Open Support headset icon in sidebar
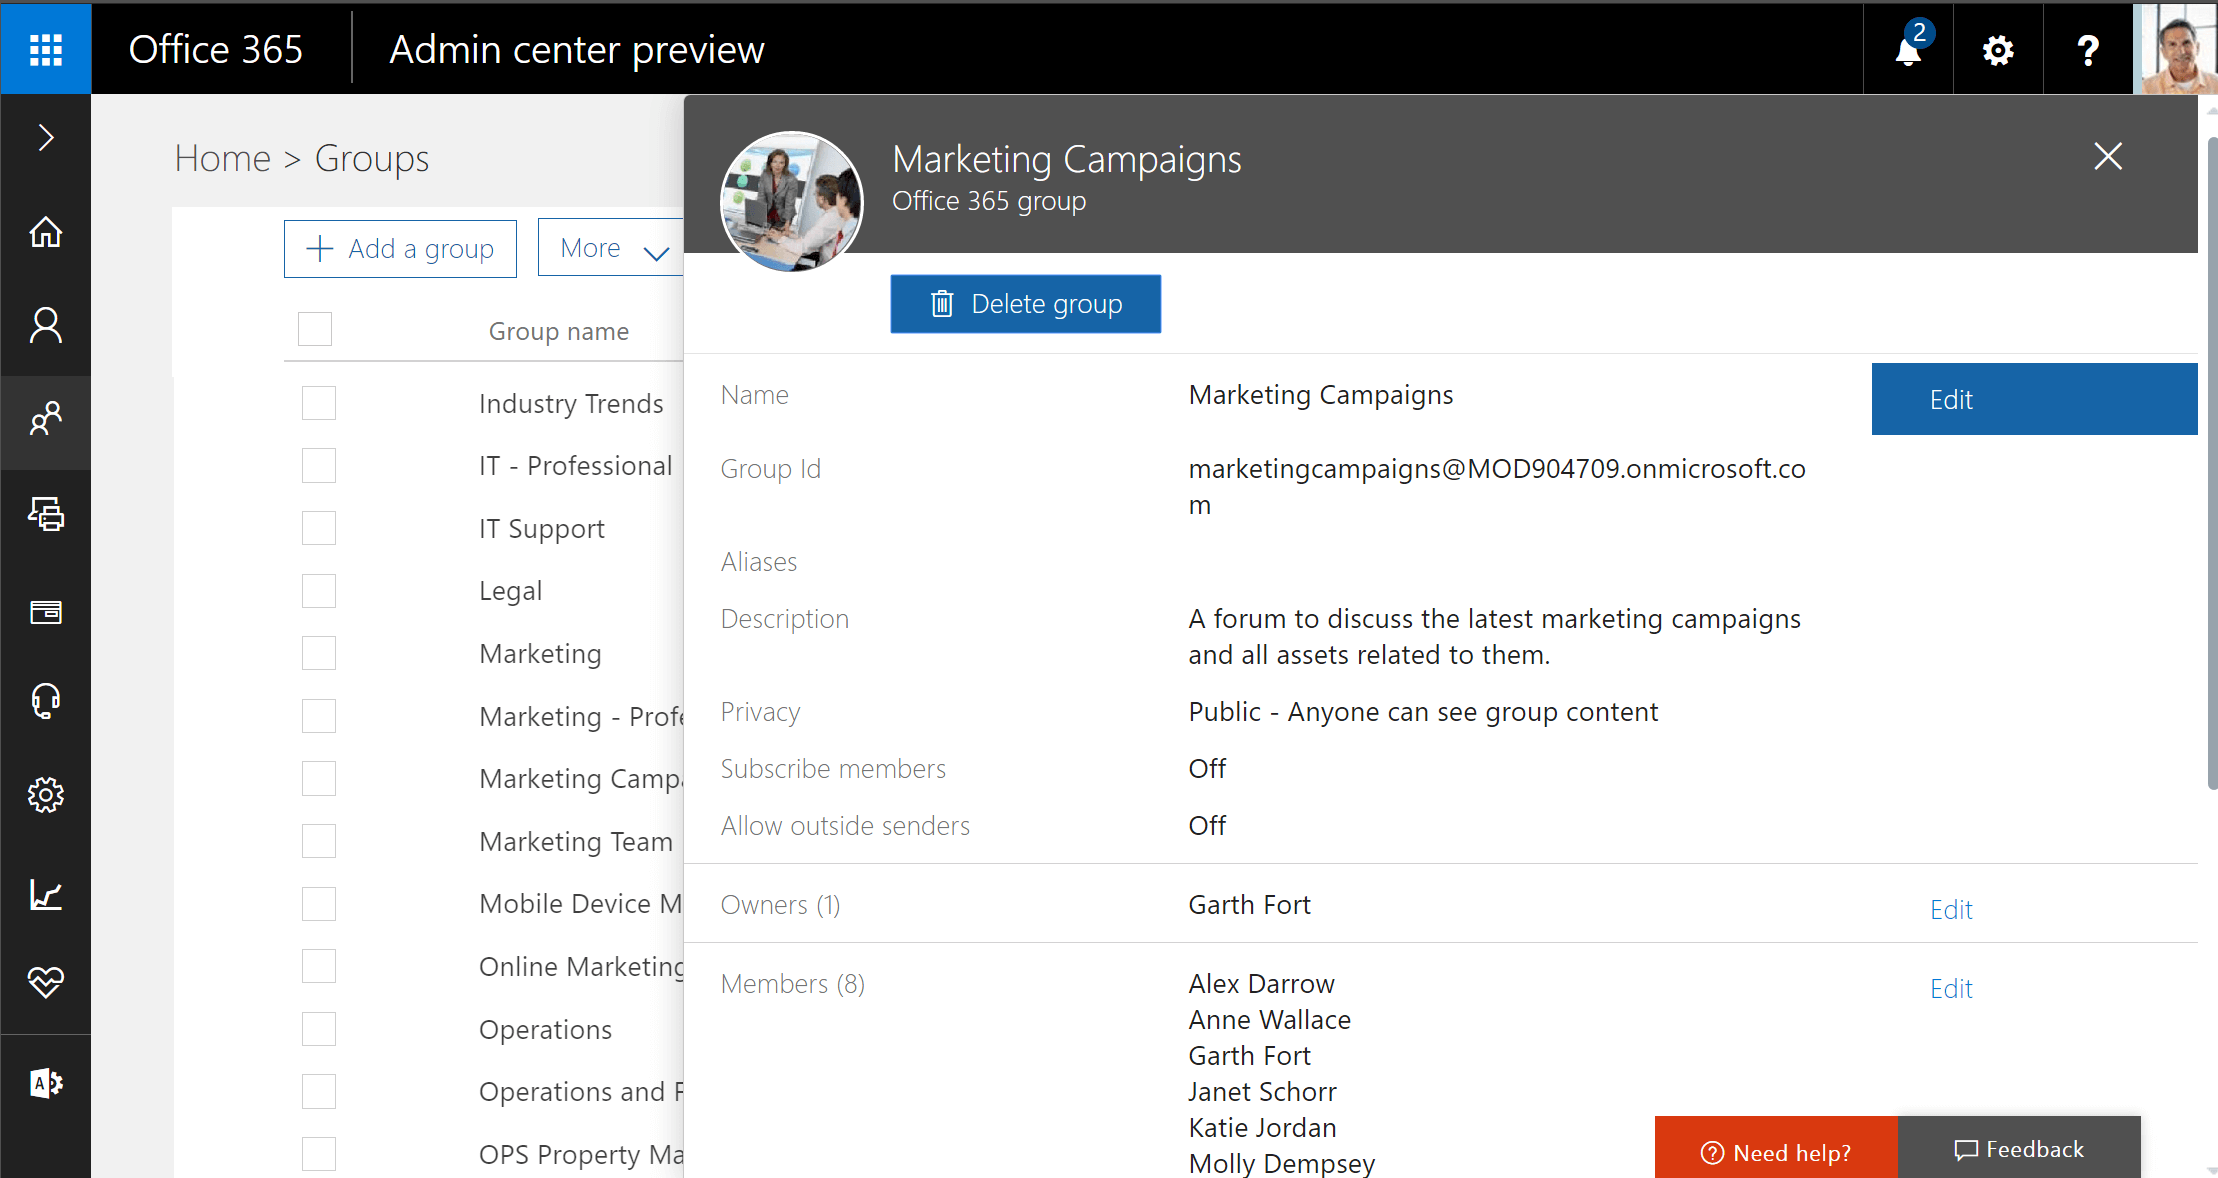 [46, 701]
